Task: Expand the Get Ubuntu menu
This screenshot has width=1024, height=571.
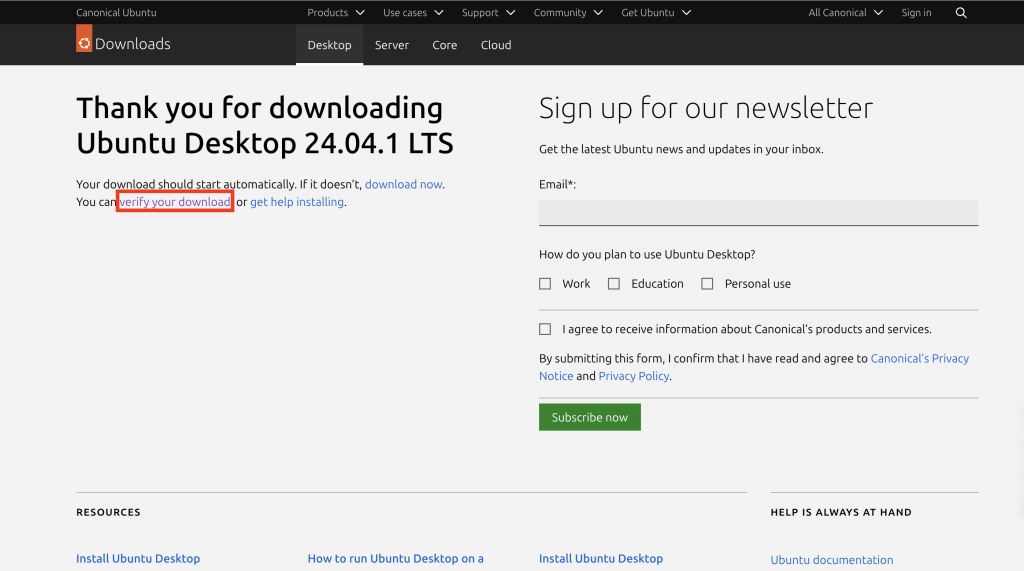Action: [656, 12]
